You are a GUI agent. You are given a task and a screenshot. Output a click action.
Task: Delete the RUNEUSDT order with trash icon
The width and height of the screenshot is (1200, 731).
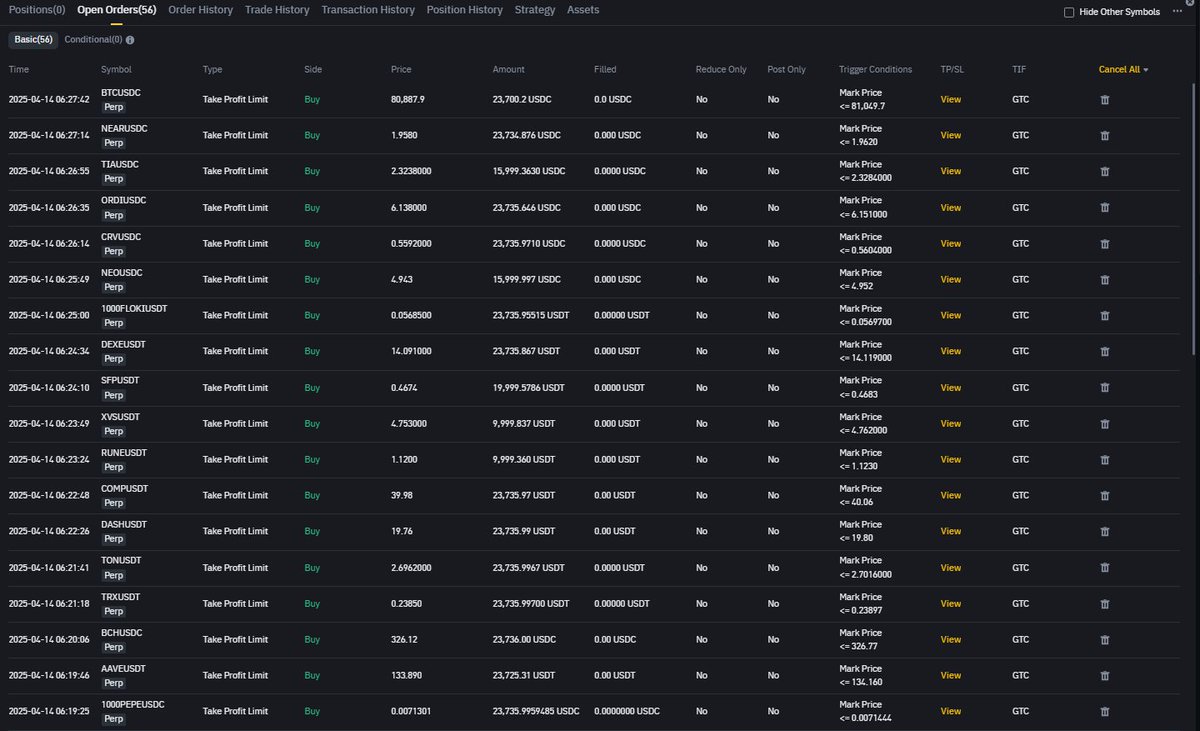tap(1105, 460)
